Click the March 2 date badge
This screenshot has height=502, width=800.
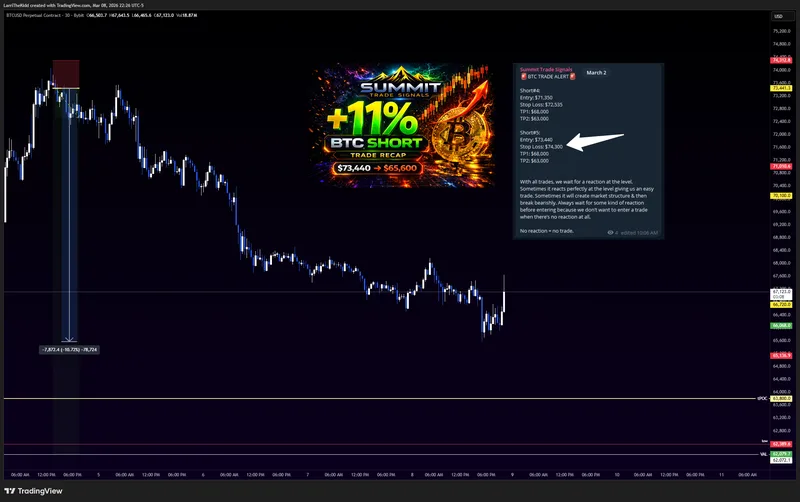click(x=596, y=73)
